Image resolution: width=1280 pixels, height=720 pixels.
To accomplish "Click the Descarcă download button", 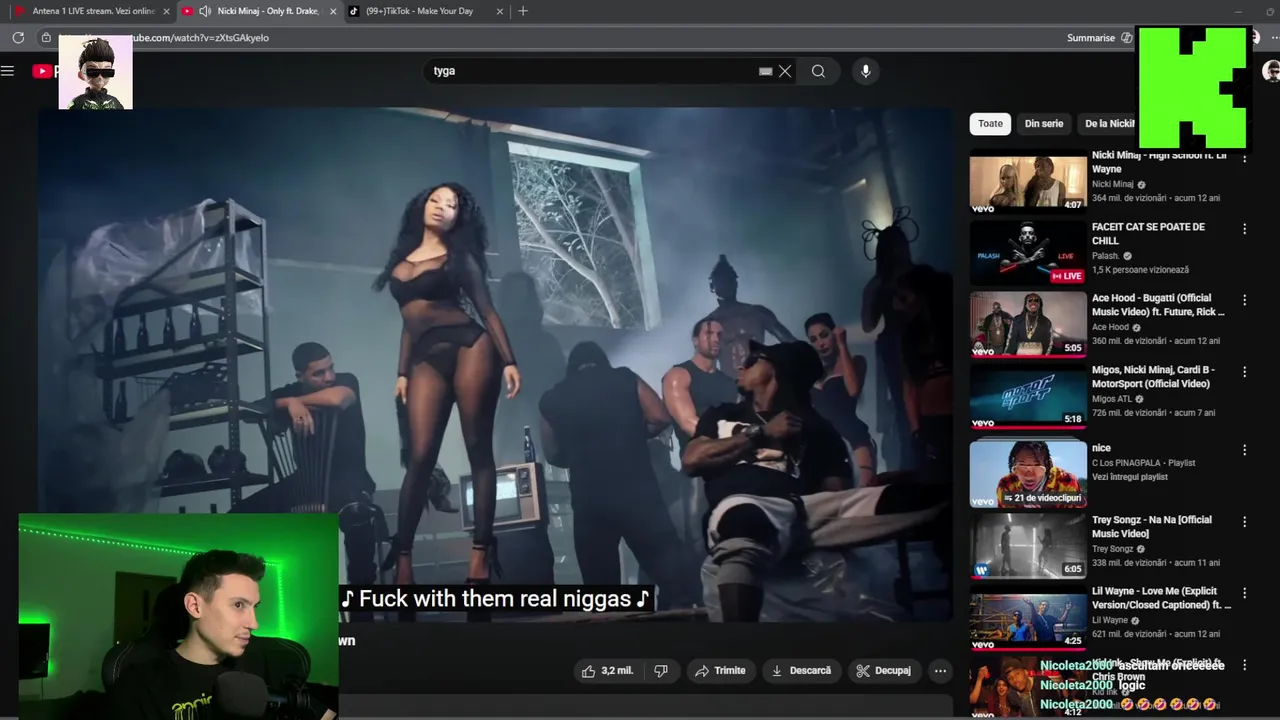I will pyautogui.click(x=801, y=671).
